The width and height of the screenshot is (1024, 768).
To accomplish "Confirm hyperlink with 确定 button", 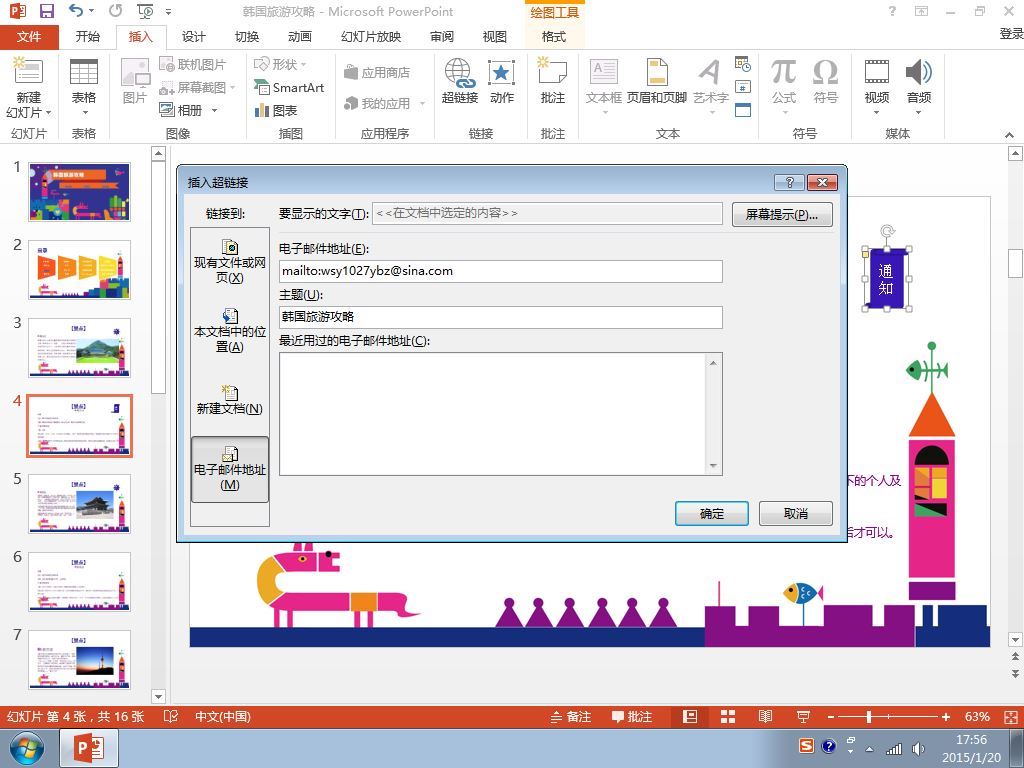I will [712, 513].
